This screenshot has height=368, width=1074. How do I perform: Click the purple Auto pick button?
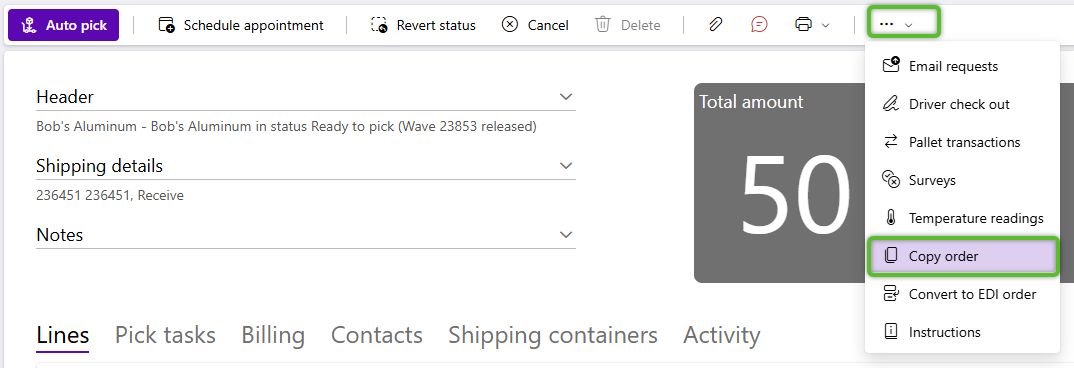click(x=63, y=25)
